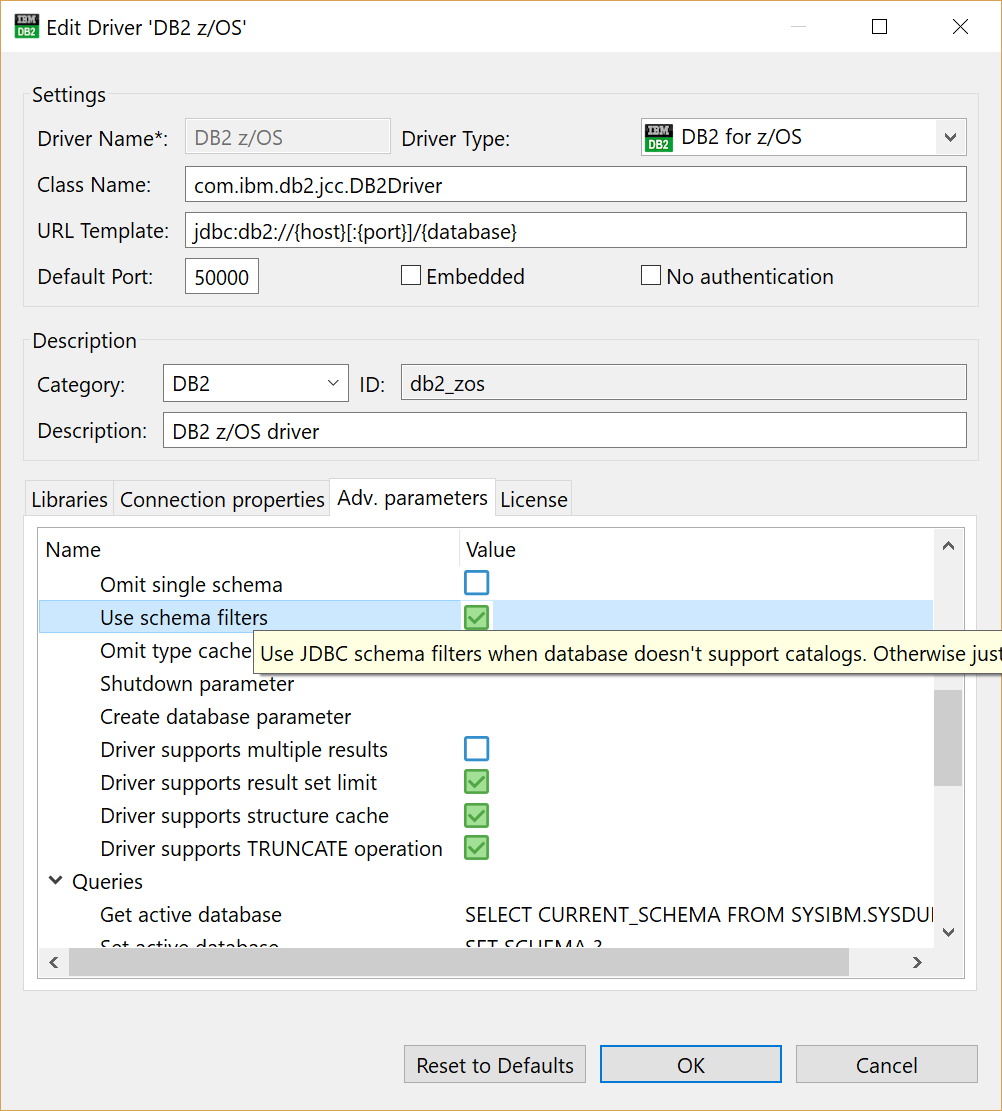Check the Omit single schema option
The height and width of the screenshot is (1111, 1002).
click(476, 583)
